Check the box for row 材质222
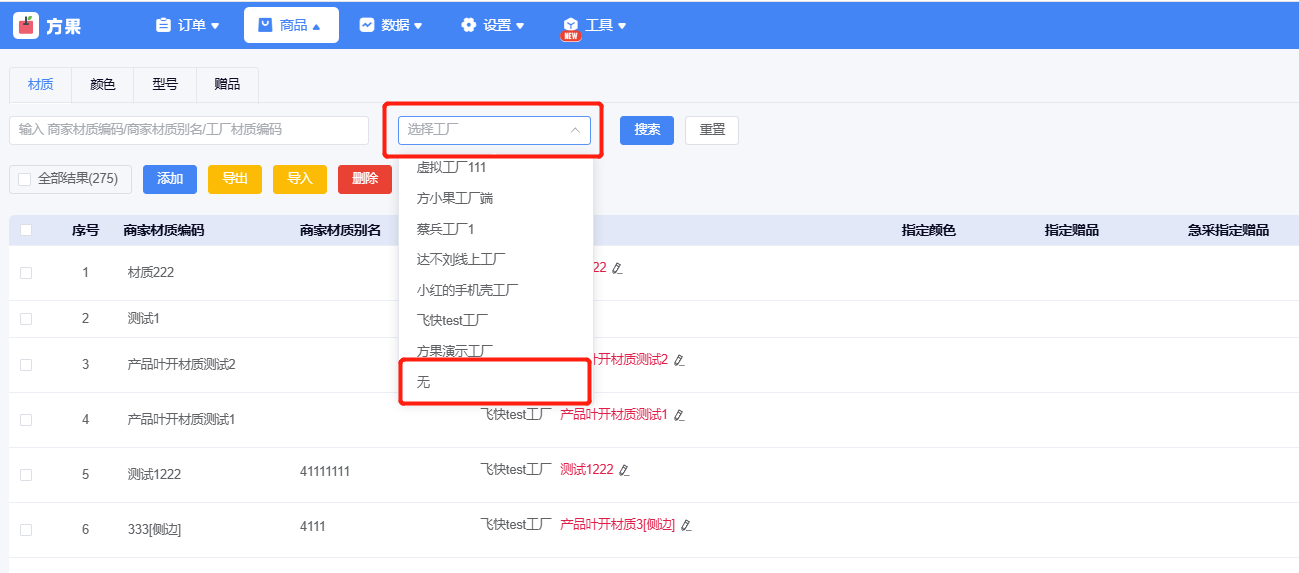 tap(26, 273)
